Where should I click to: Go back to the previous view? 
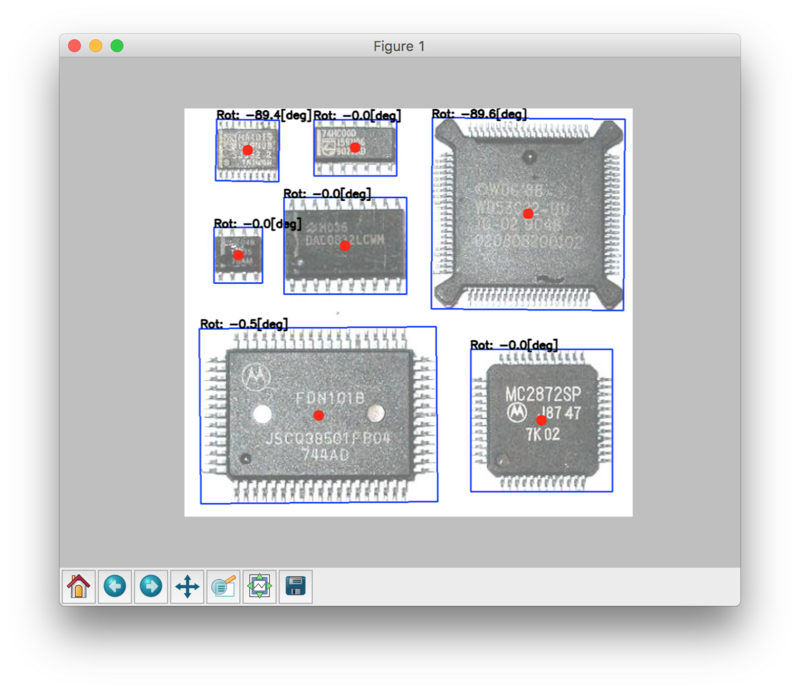[x=115, y=586]
